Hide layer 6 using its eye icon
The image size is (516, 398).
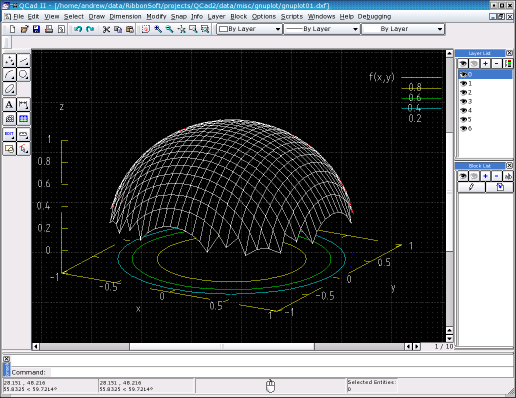coord(463,129)
